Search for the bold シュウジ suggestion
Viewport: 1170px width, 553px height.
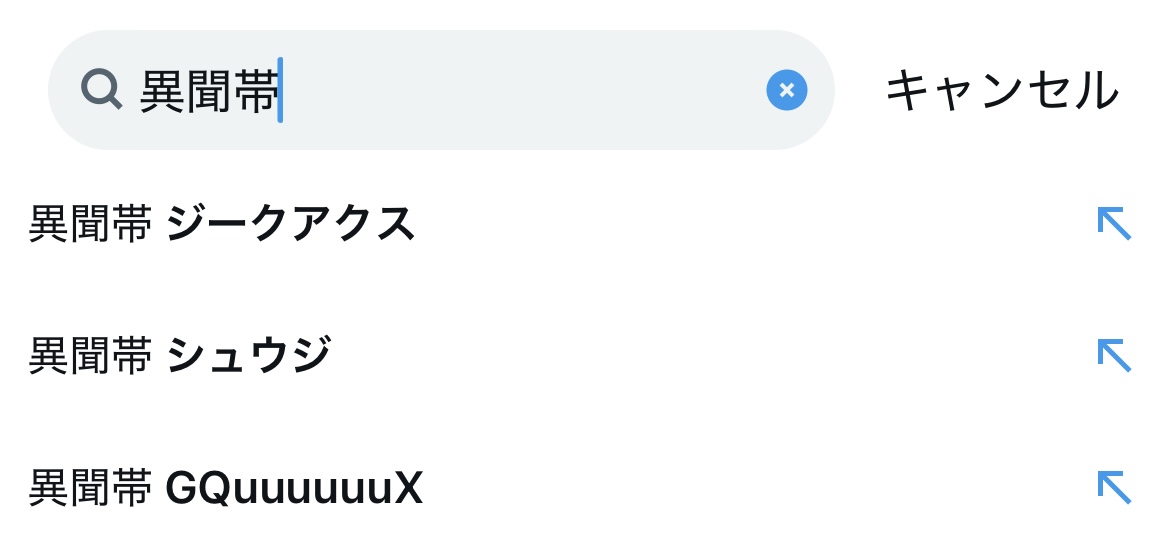click(248, 356)
